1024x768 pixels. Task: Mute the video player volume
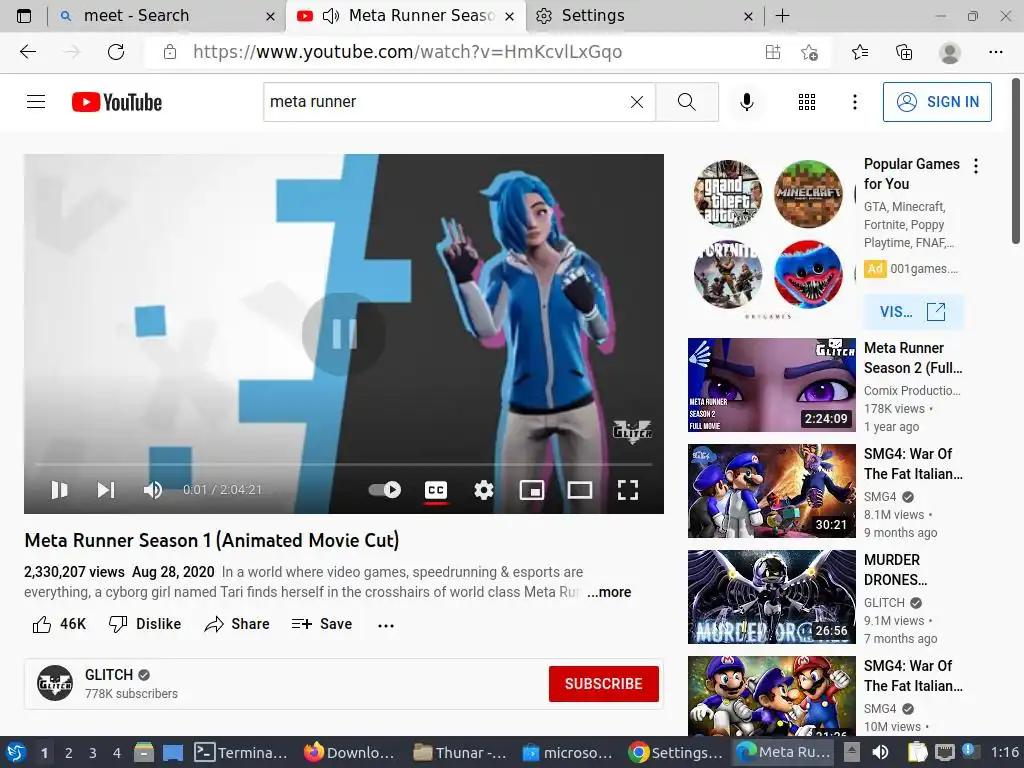click(152, 490)
